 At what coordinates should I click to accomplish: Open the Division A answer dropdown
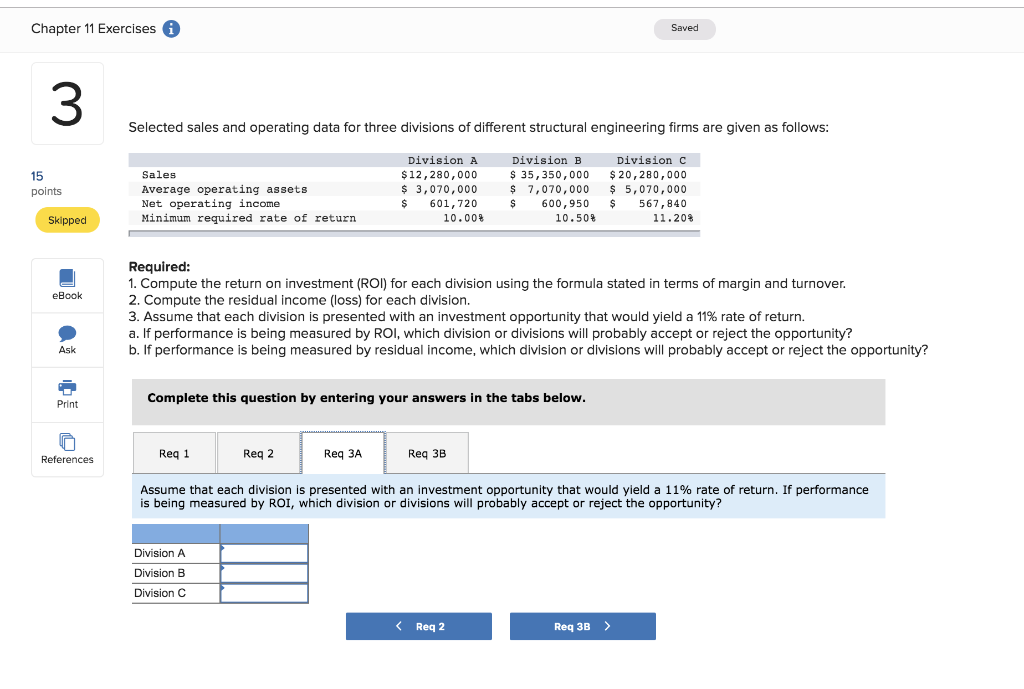[264, 554]
